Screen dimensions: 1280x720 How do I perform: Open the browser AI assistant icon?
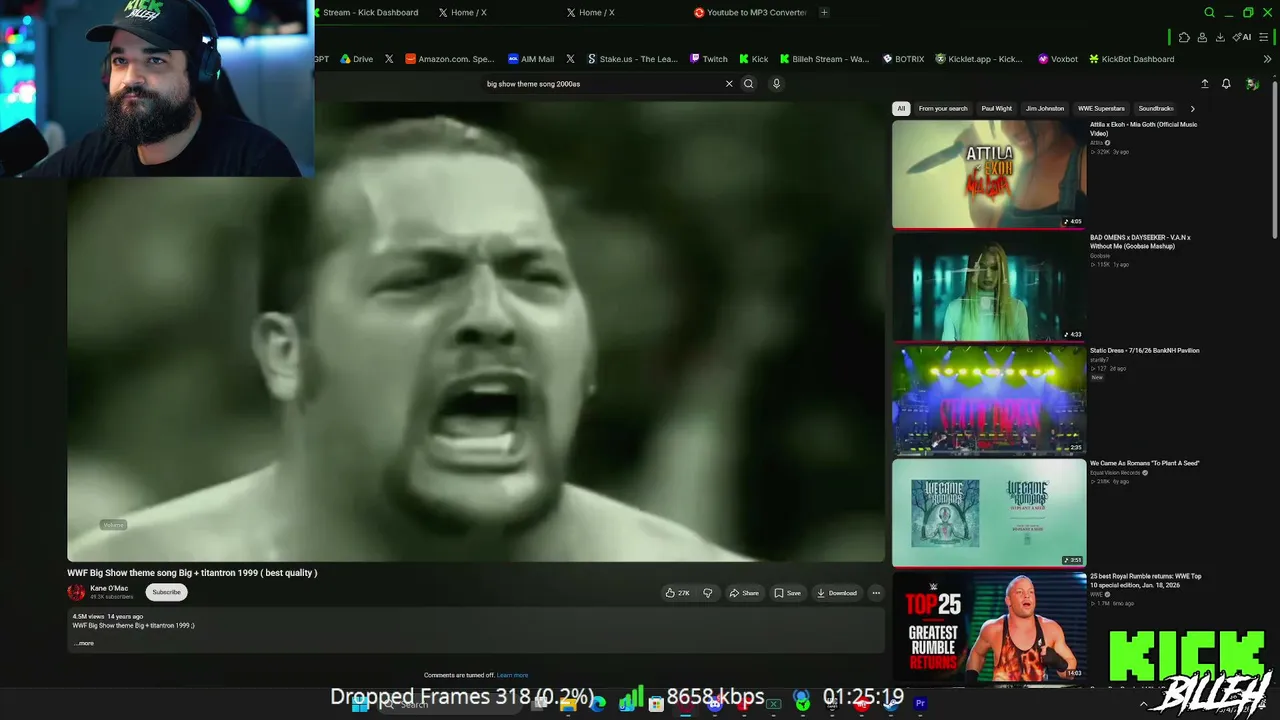tap(1242, 37)
